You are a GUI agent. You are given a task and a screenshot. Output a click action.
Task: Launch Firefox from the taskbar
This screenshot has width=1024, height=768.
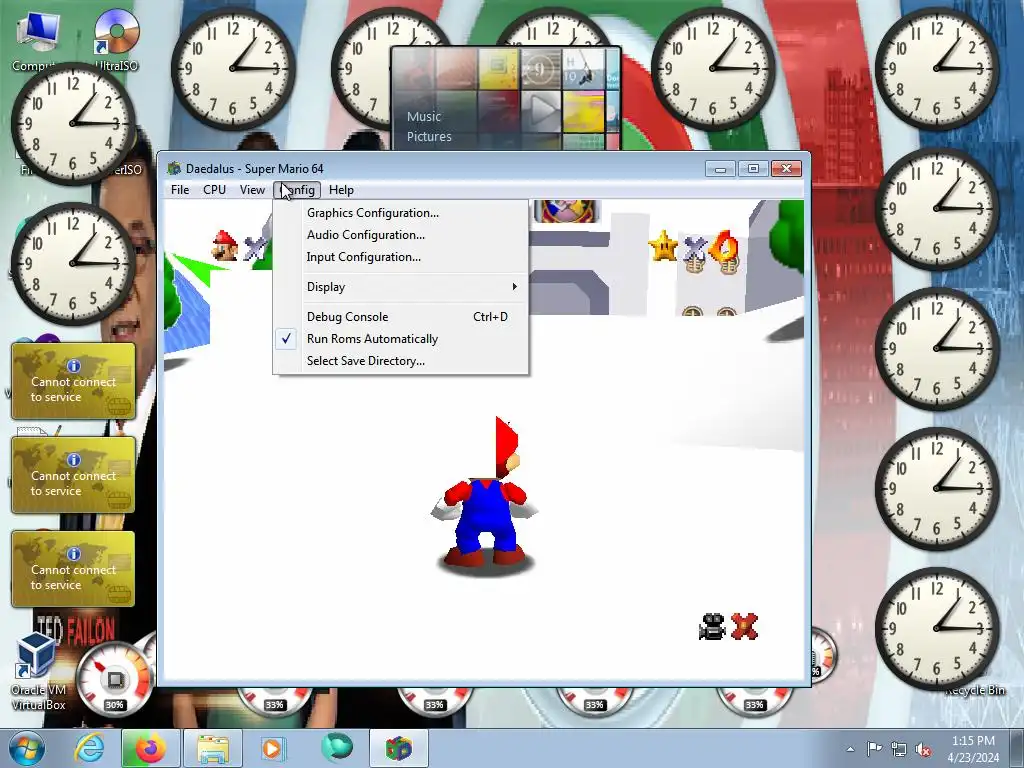click(x=149, y=748)
